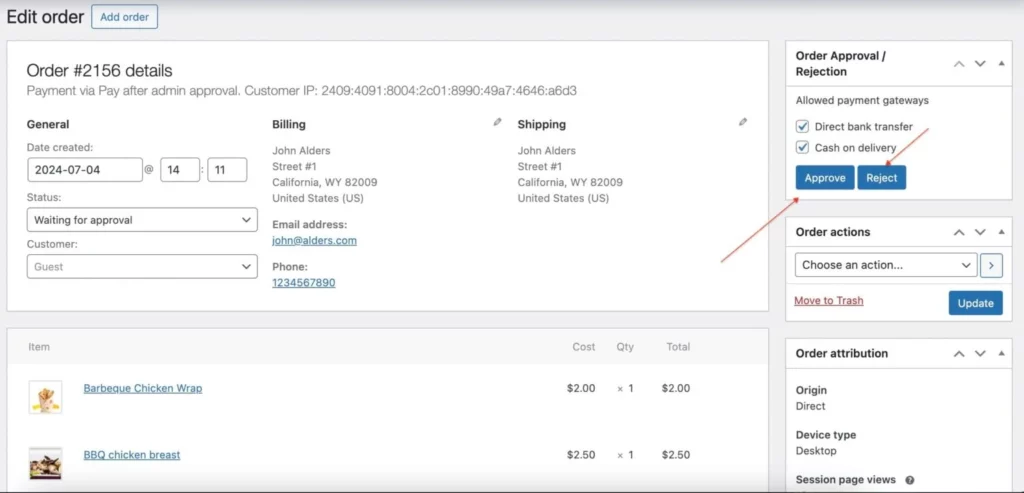Reject the order

tap(881, 178)
